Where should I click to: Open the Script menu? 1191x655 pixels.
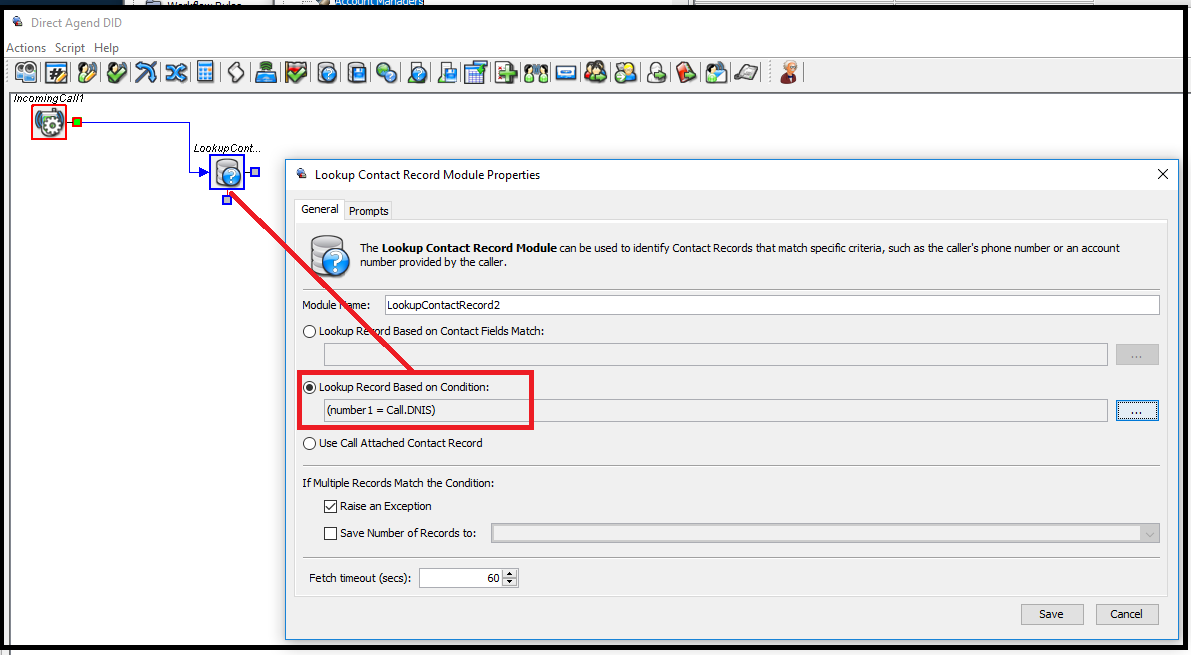point(70,48)
